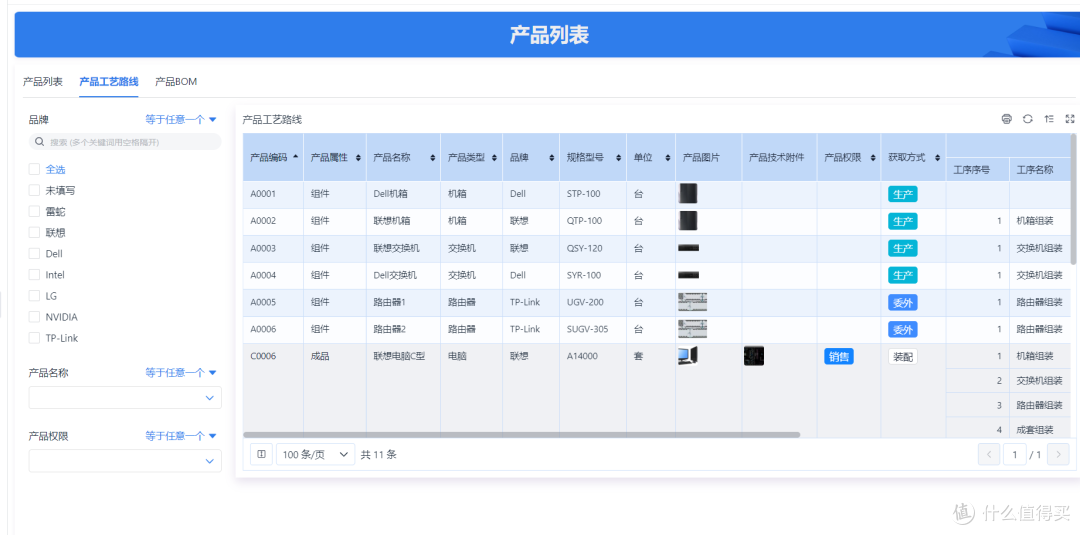Open the 100 条/页 page size dropdown

tap(315, 454)
